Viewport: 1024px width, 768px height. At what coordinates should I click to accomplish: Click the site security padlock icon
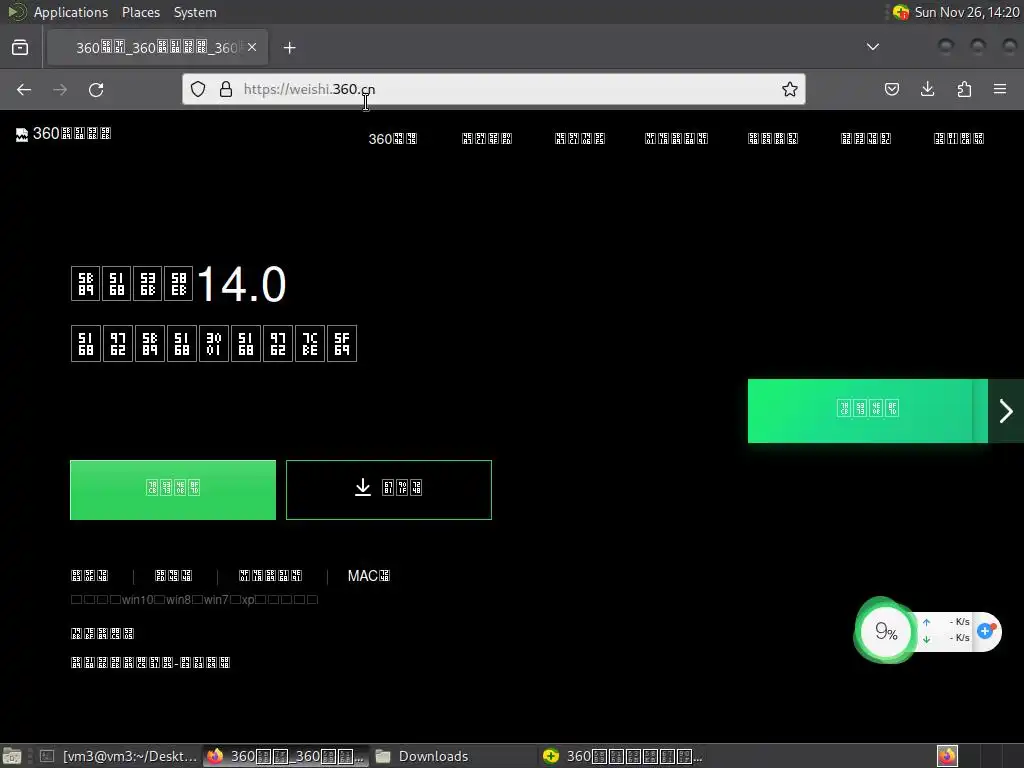coord(226,89)
